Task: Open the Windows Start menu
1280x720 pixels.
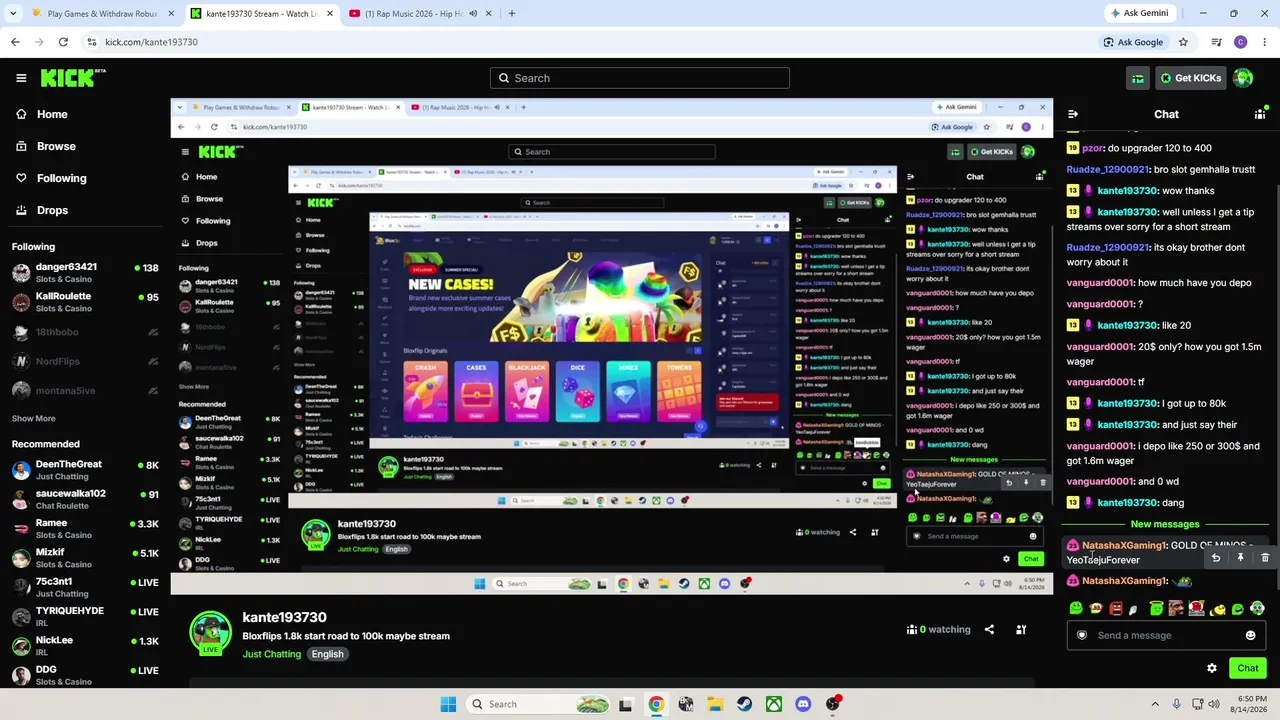Action: click(448, 704)
